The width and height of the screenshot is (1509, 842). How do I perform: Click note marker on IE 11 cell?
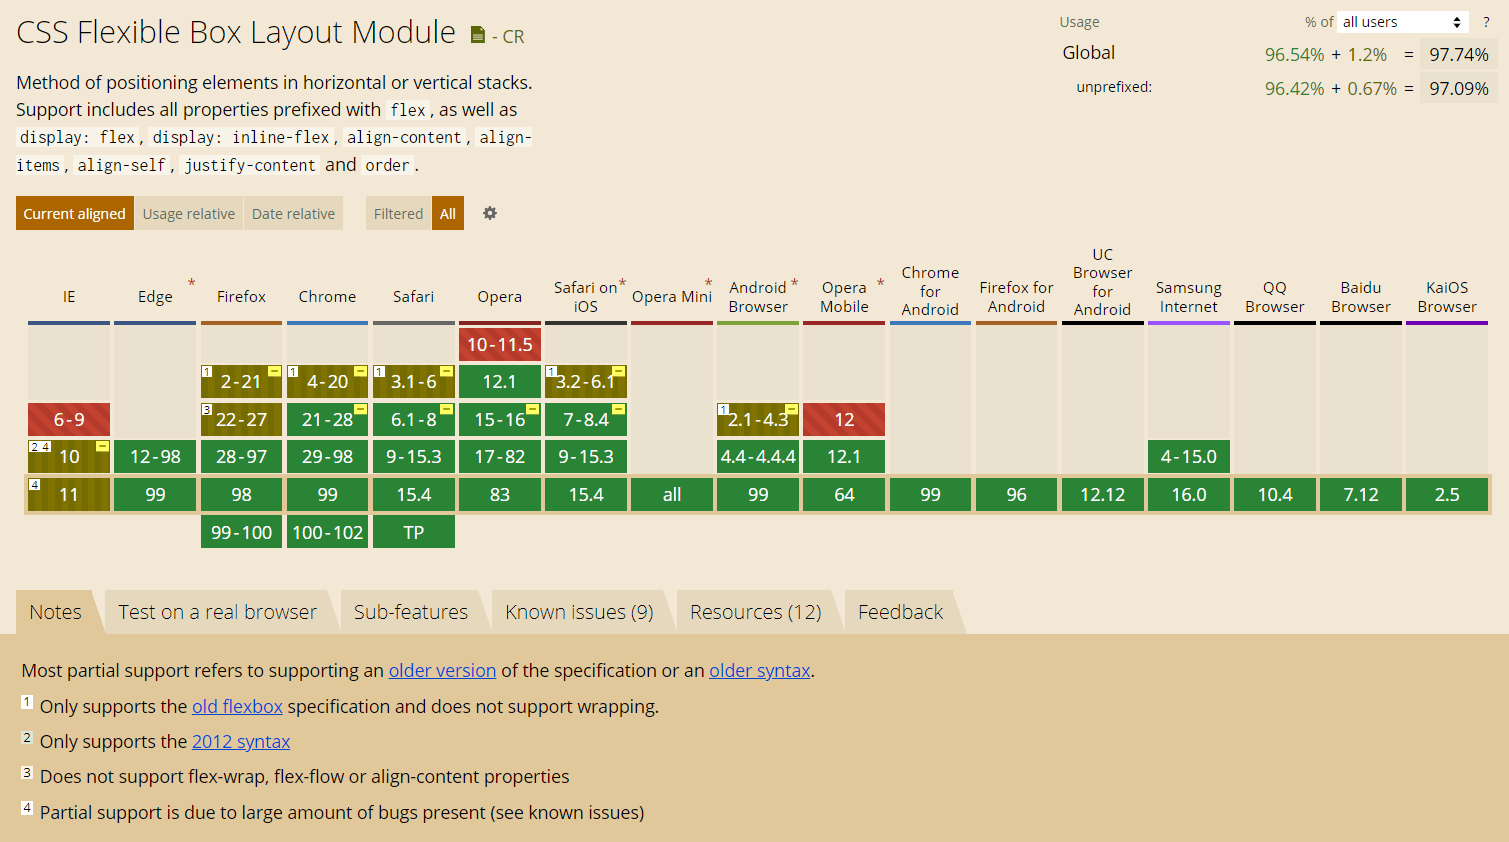click(x=35, y=485)
